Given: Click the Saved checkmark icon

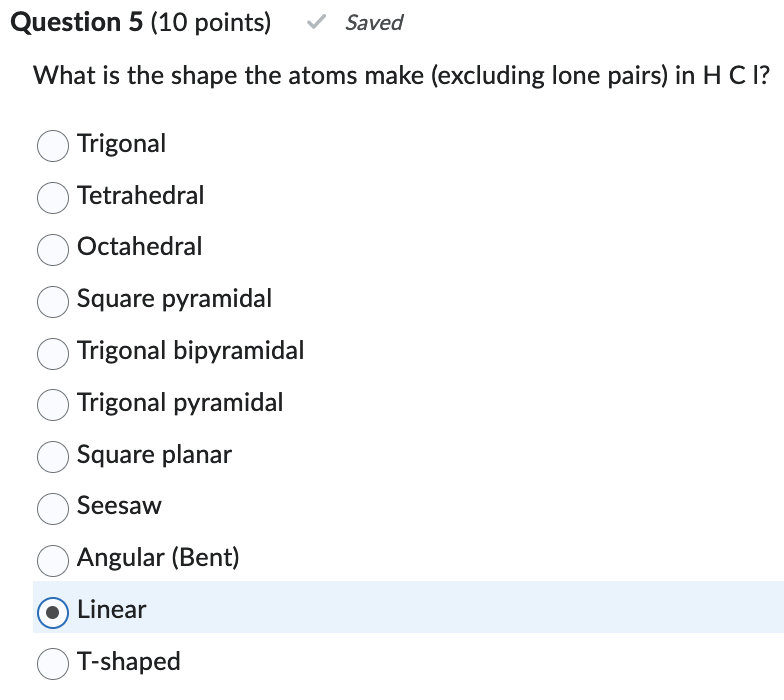Looking at the screenshot, I should [316, 23].
